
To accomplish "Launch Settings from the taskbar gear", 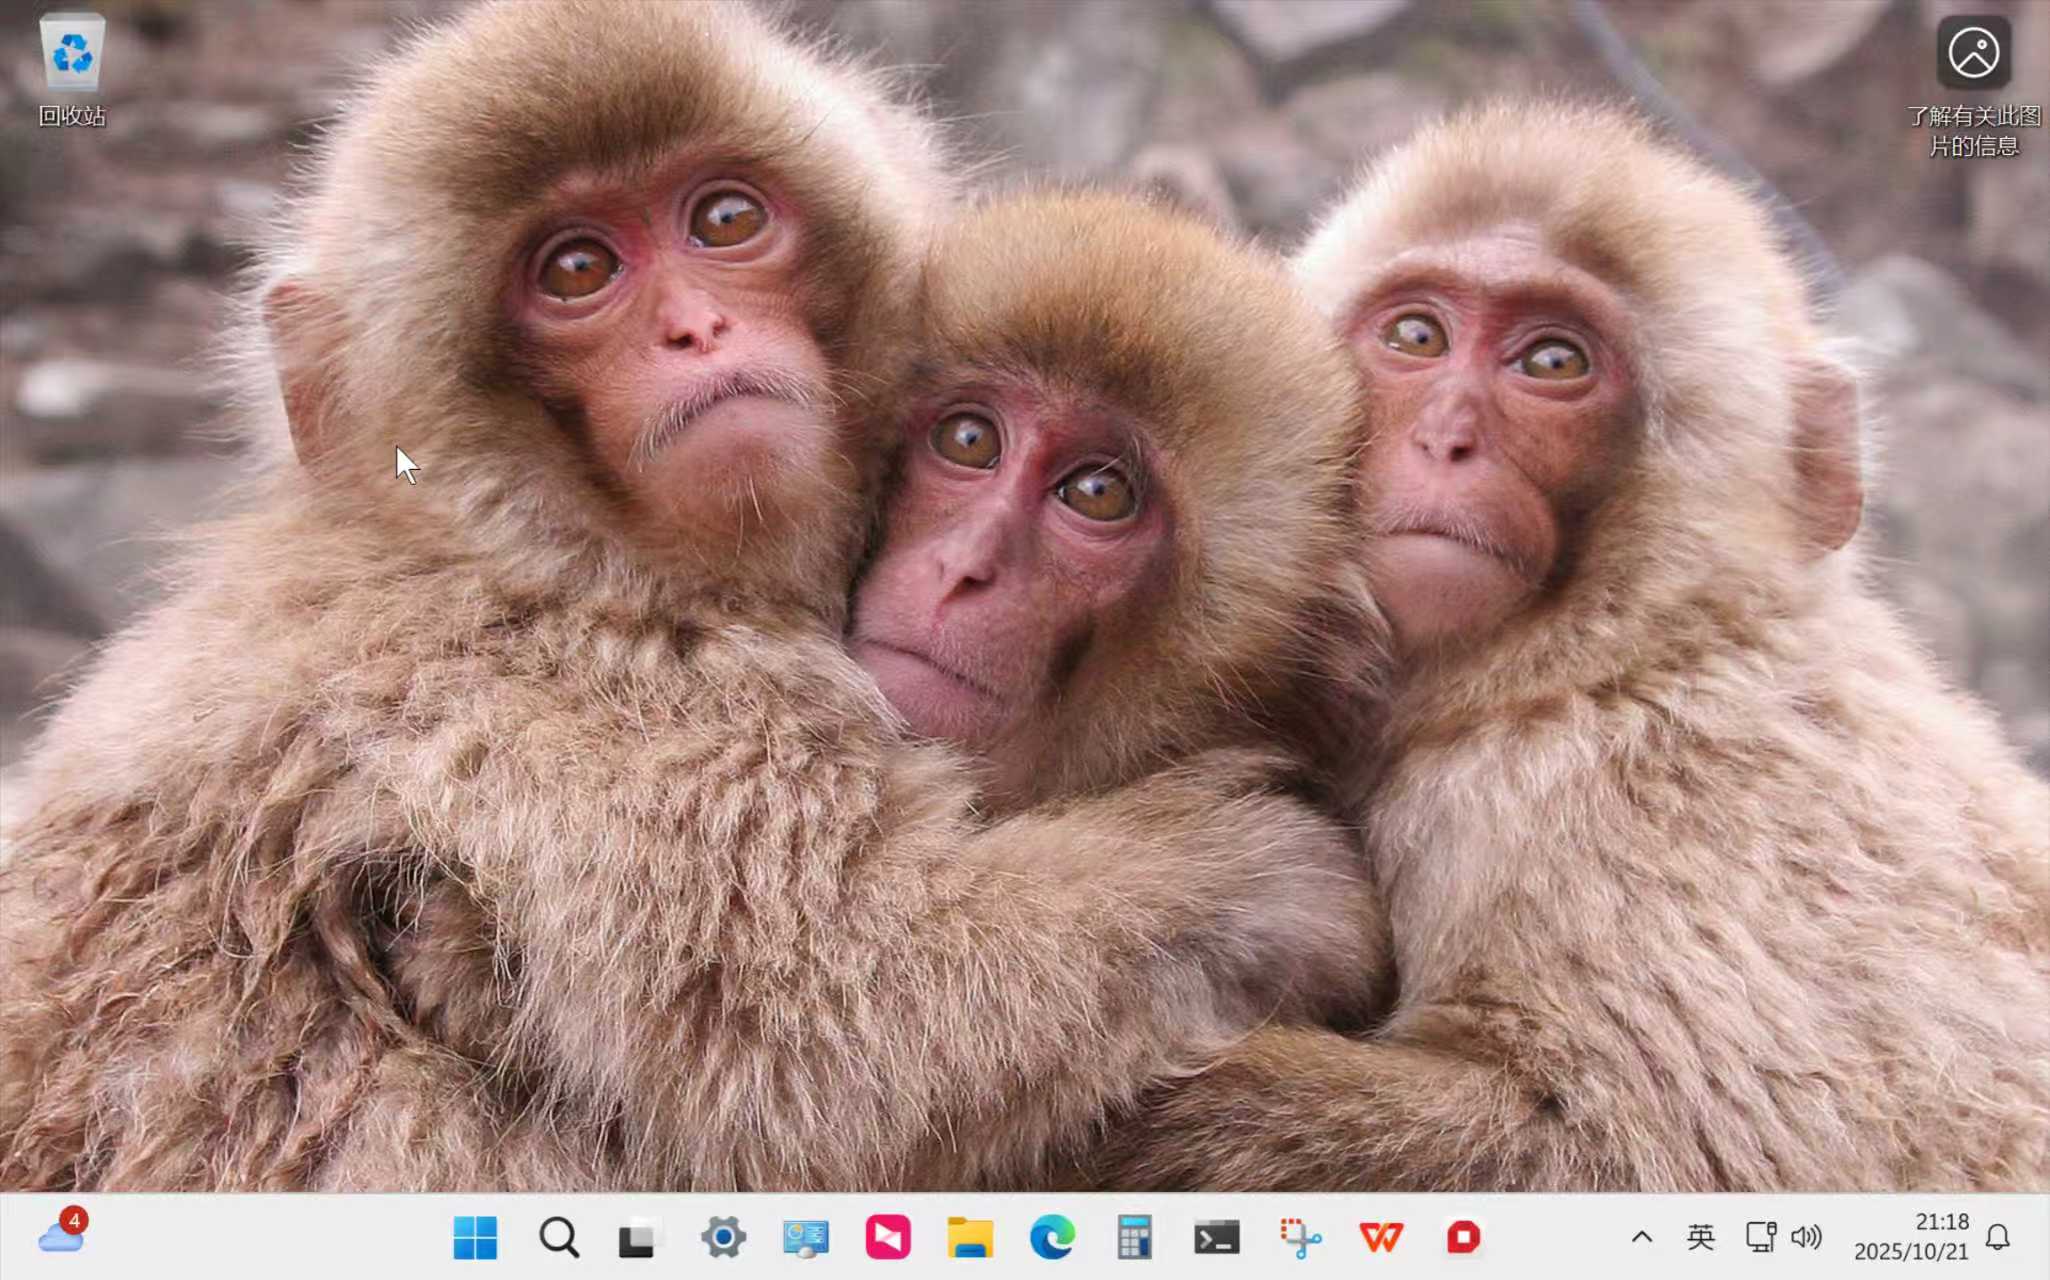I will pos(723,1238).
